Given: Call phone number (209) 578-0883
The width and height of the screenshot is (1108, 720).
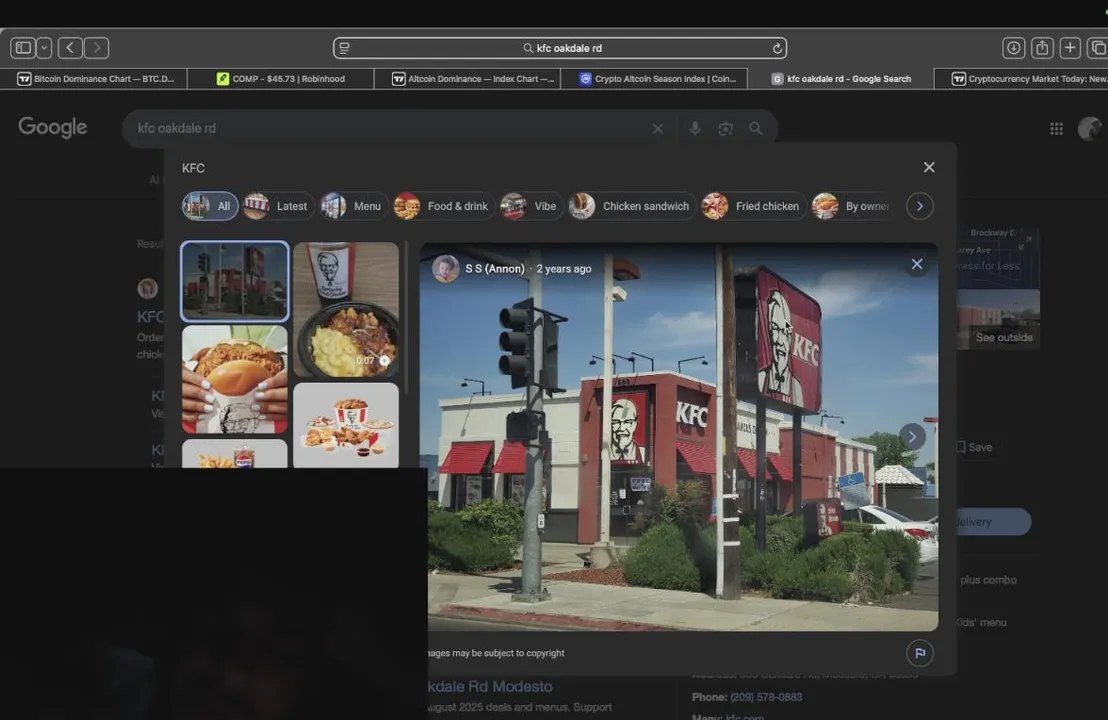Looking at the screenshot, I should 765,697.
